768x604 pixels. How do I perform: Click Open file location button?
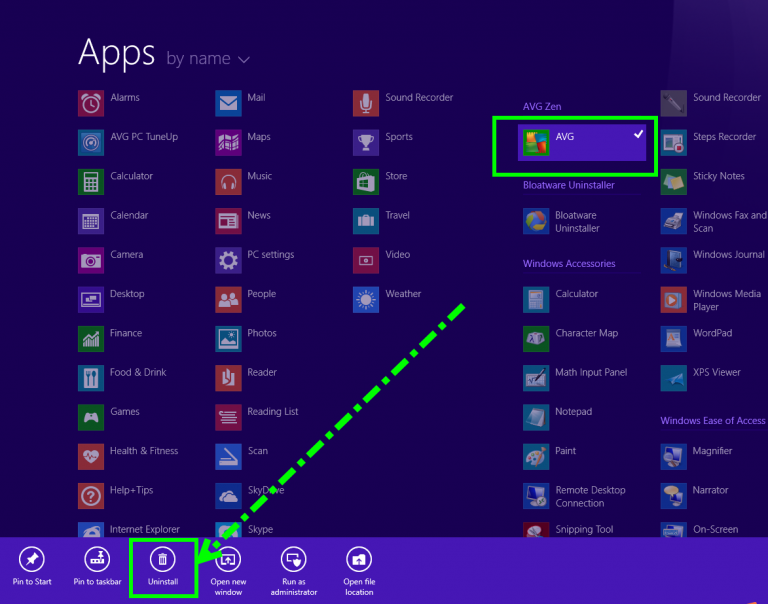click(359, 571)
